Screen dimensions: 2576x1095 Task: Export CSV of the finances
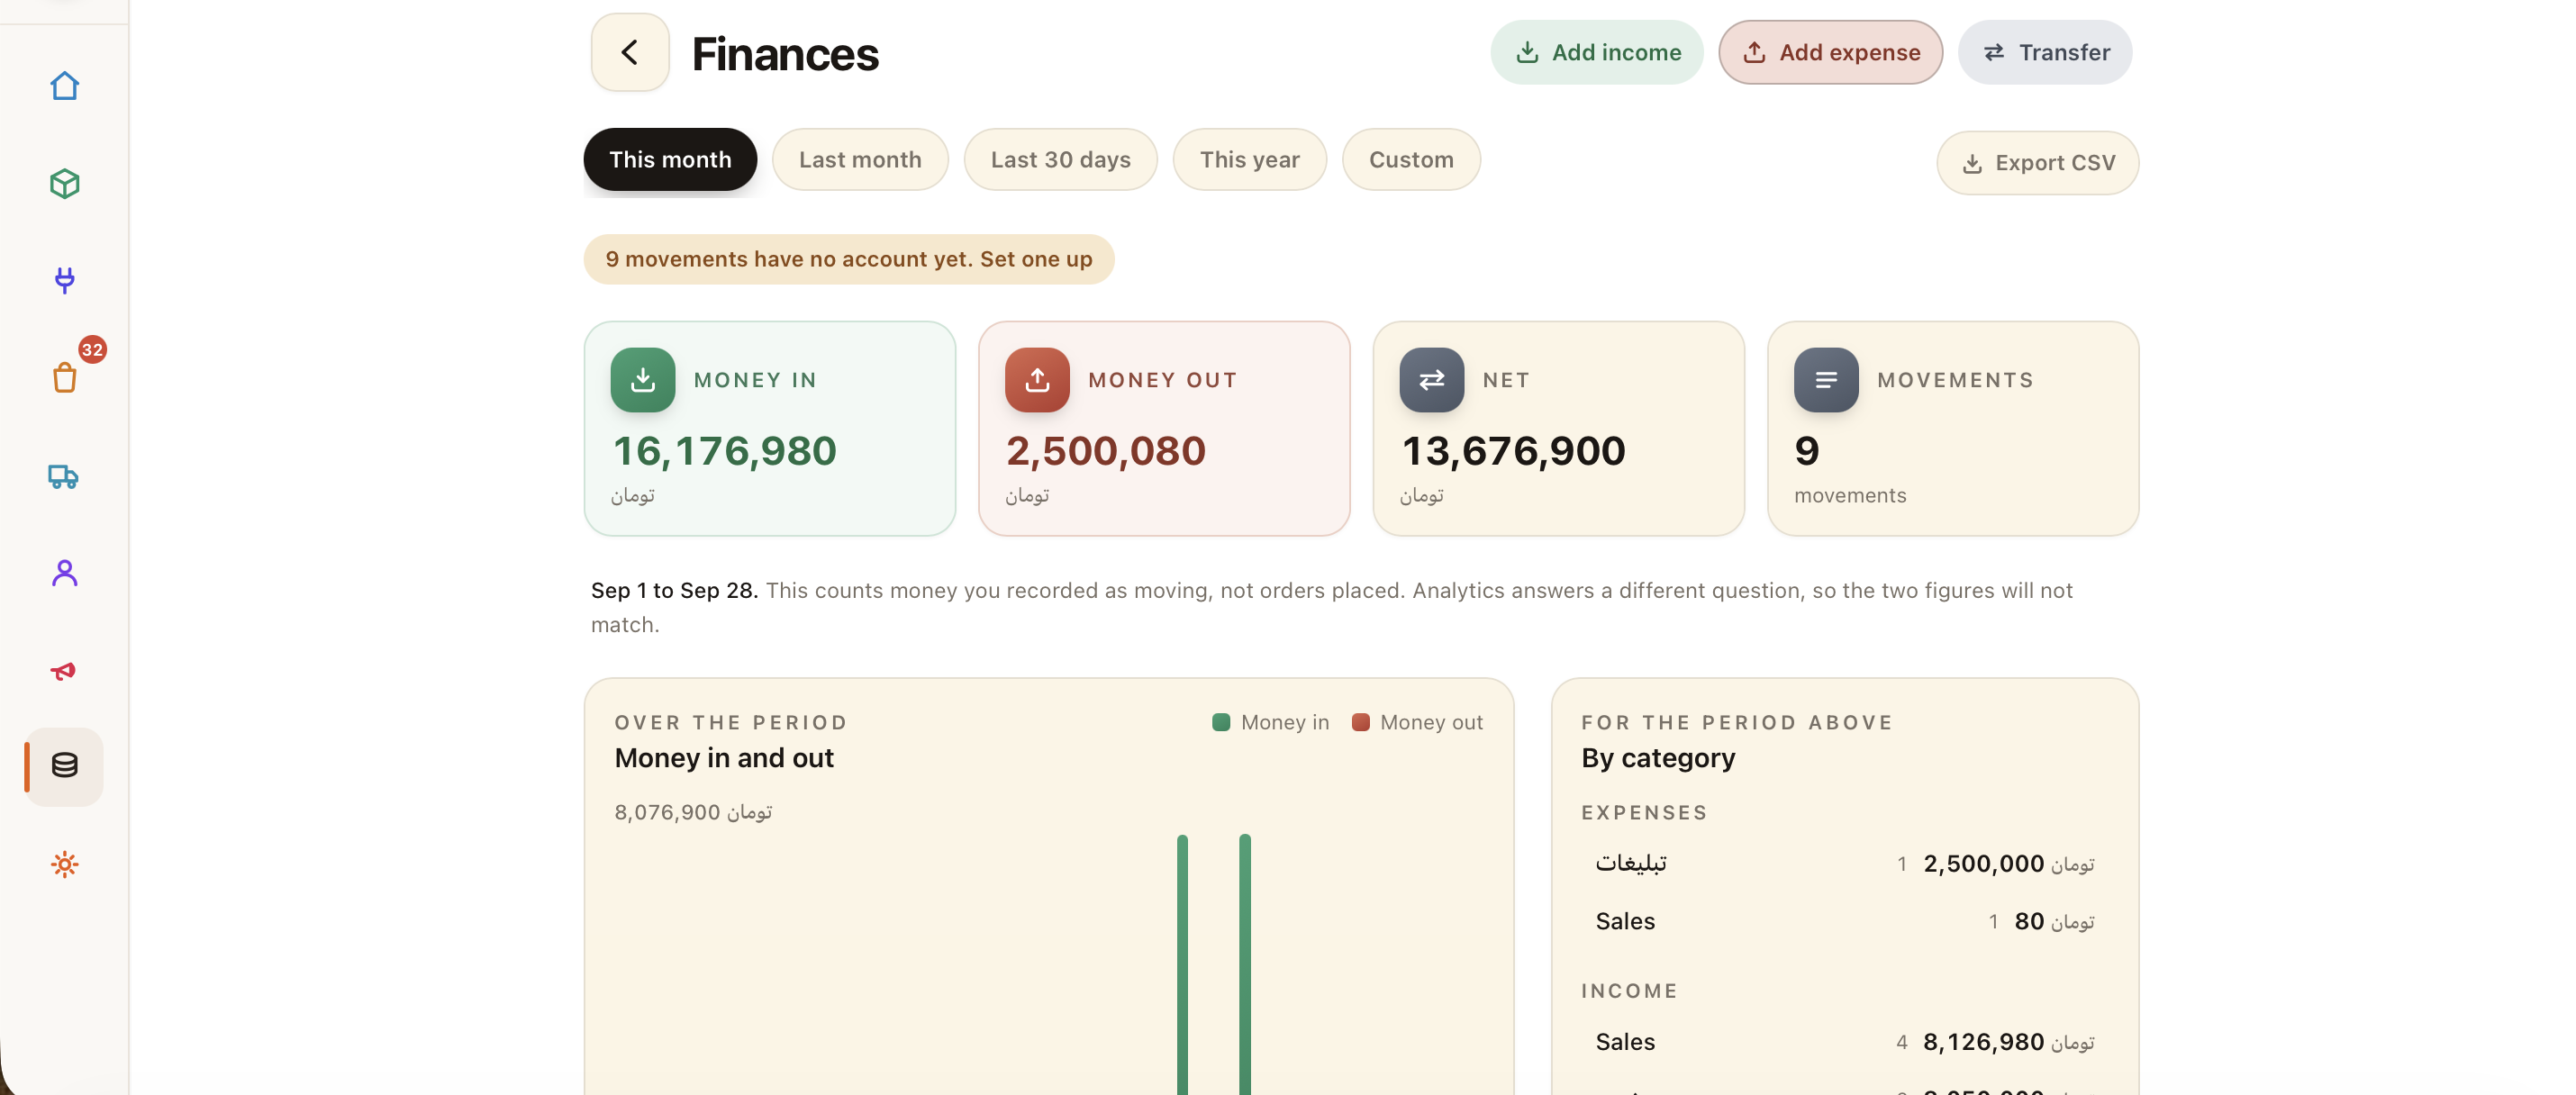(2037, 162)
